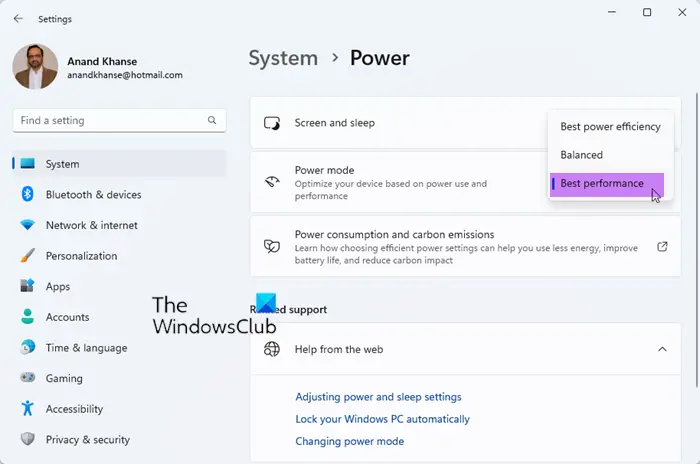Click the Time & language globe-clock icon

pyautogui.click(x=28, y=347)
